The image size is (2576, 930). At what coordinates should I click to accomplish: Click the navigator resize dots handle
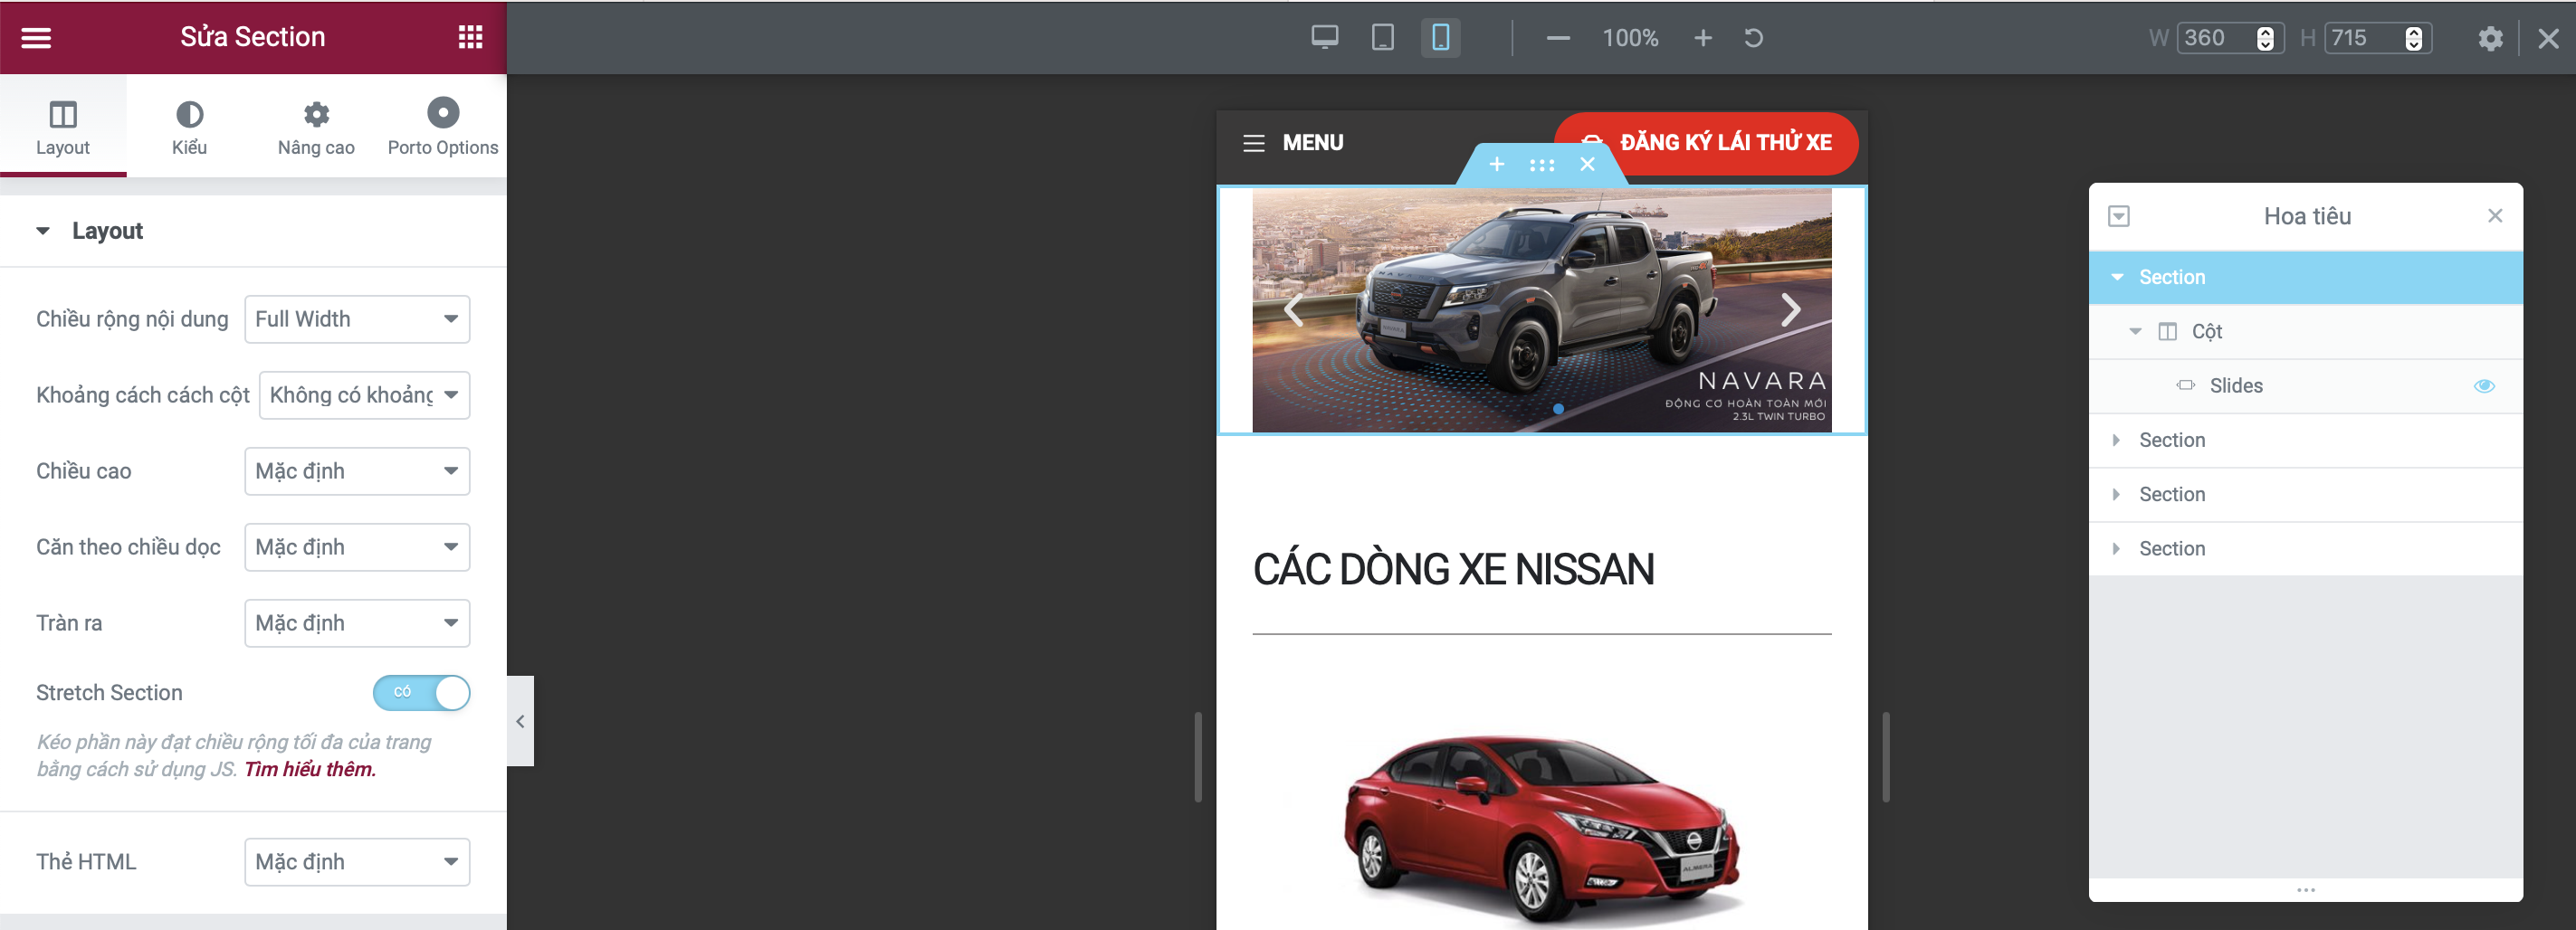pos(2305,889)
